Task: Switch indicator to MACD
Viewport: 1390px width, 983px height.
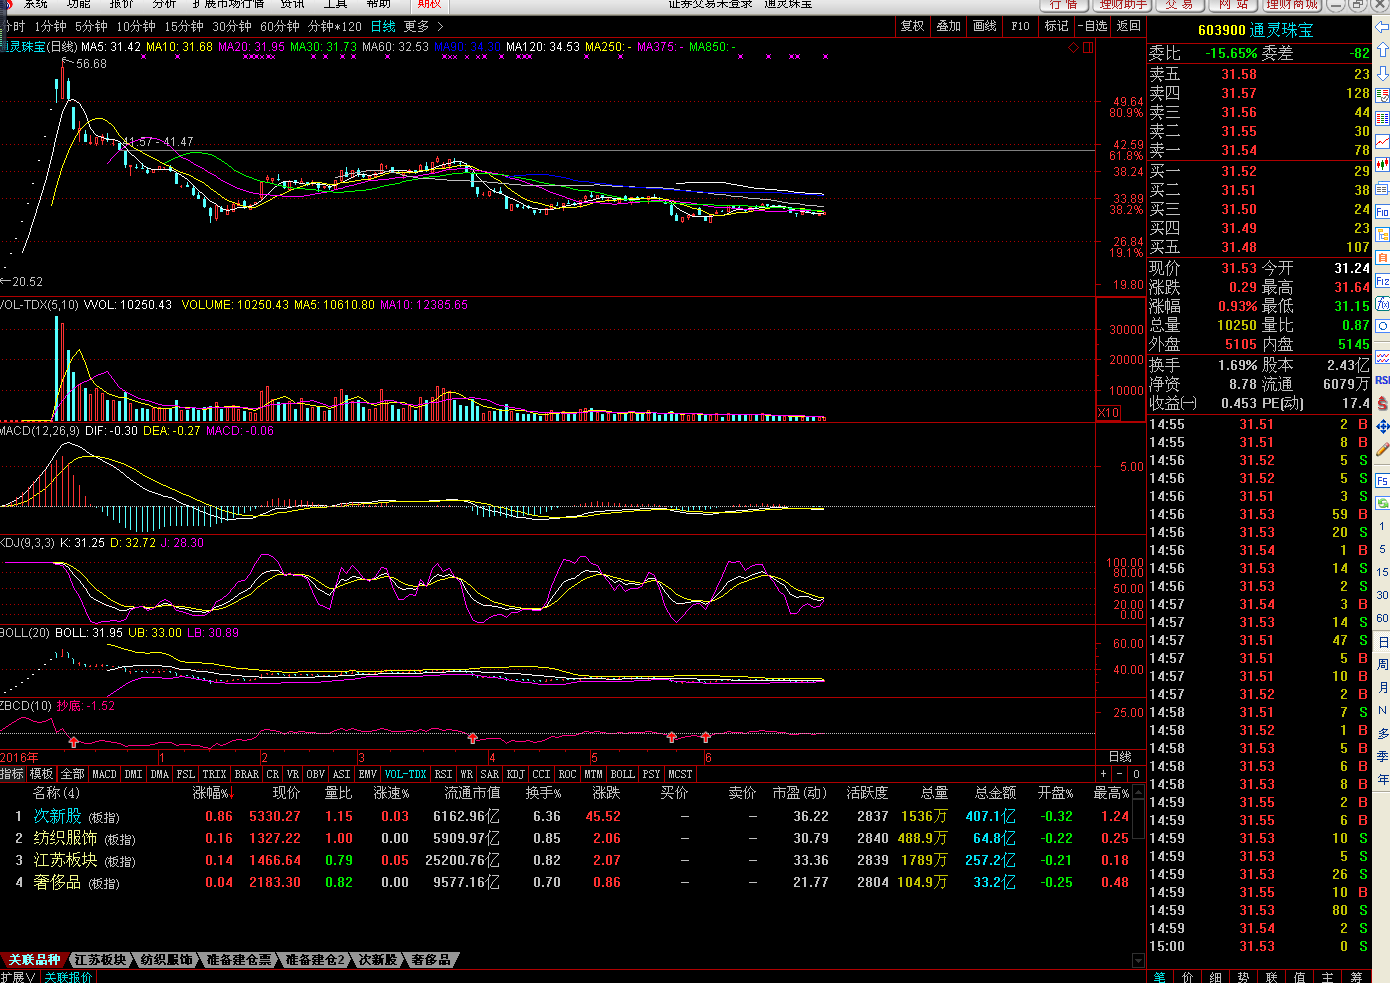Action: pos(104,774)
